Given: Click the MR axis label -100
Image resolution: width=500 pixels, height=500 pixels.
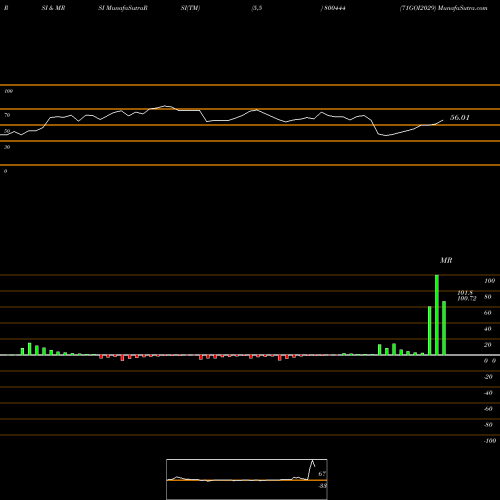Looking at the screenshot, I should 490,441.
